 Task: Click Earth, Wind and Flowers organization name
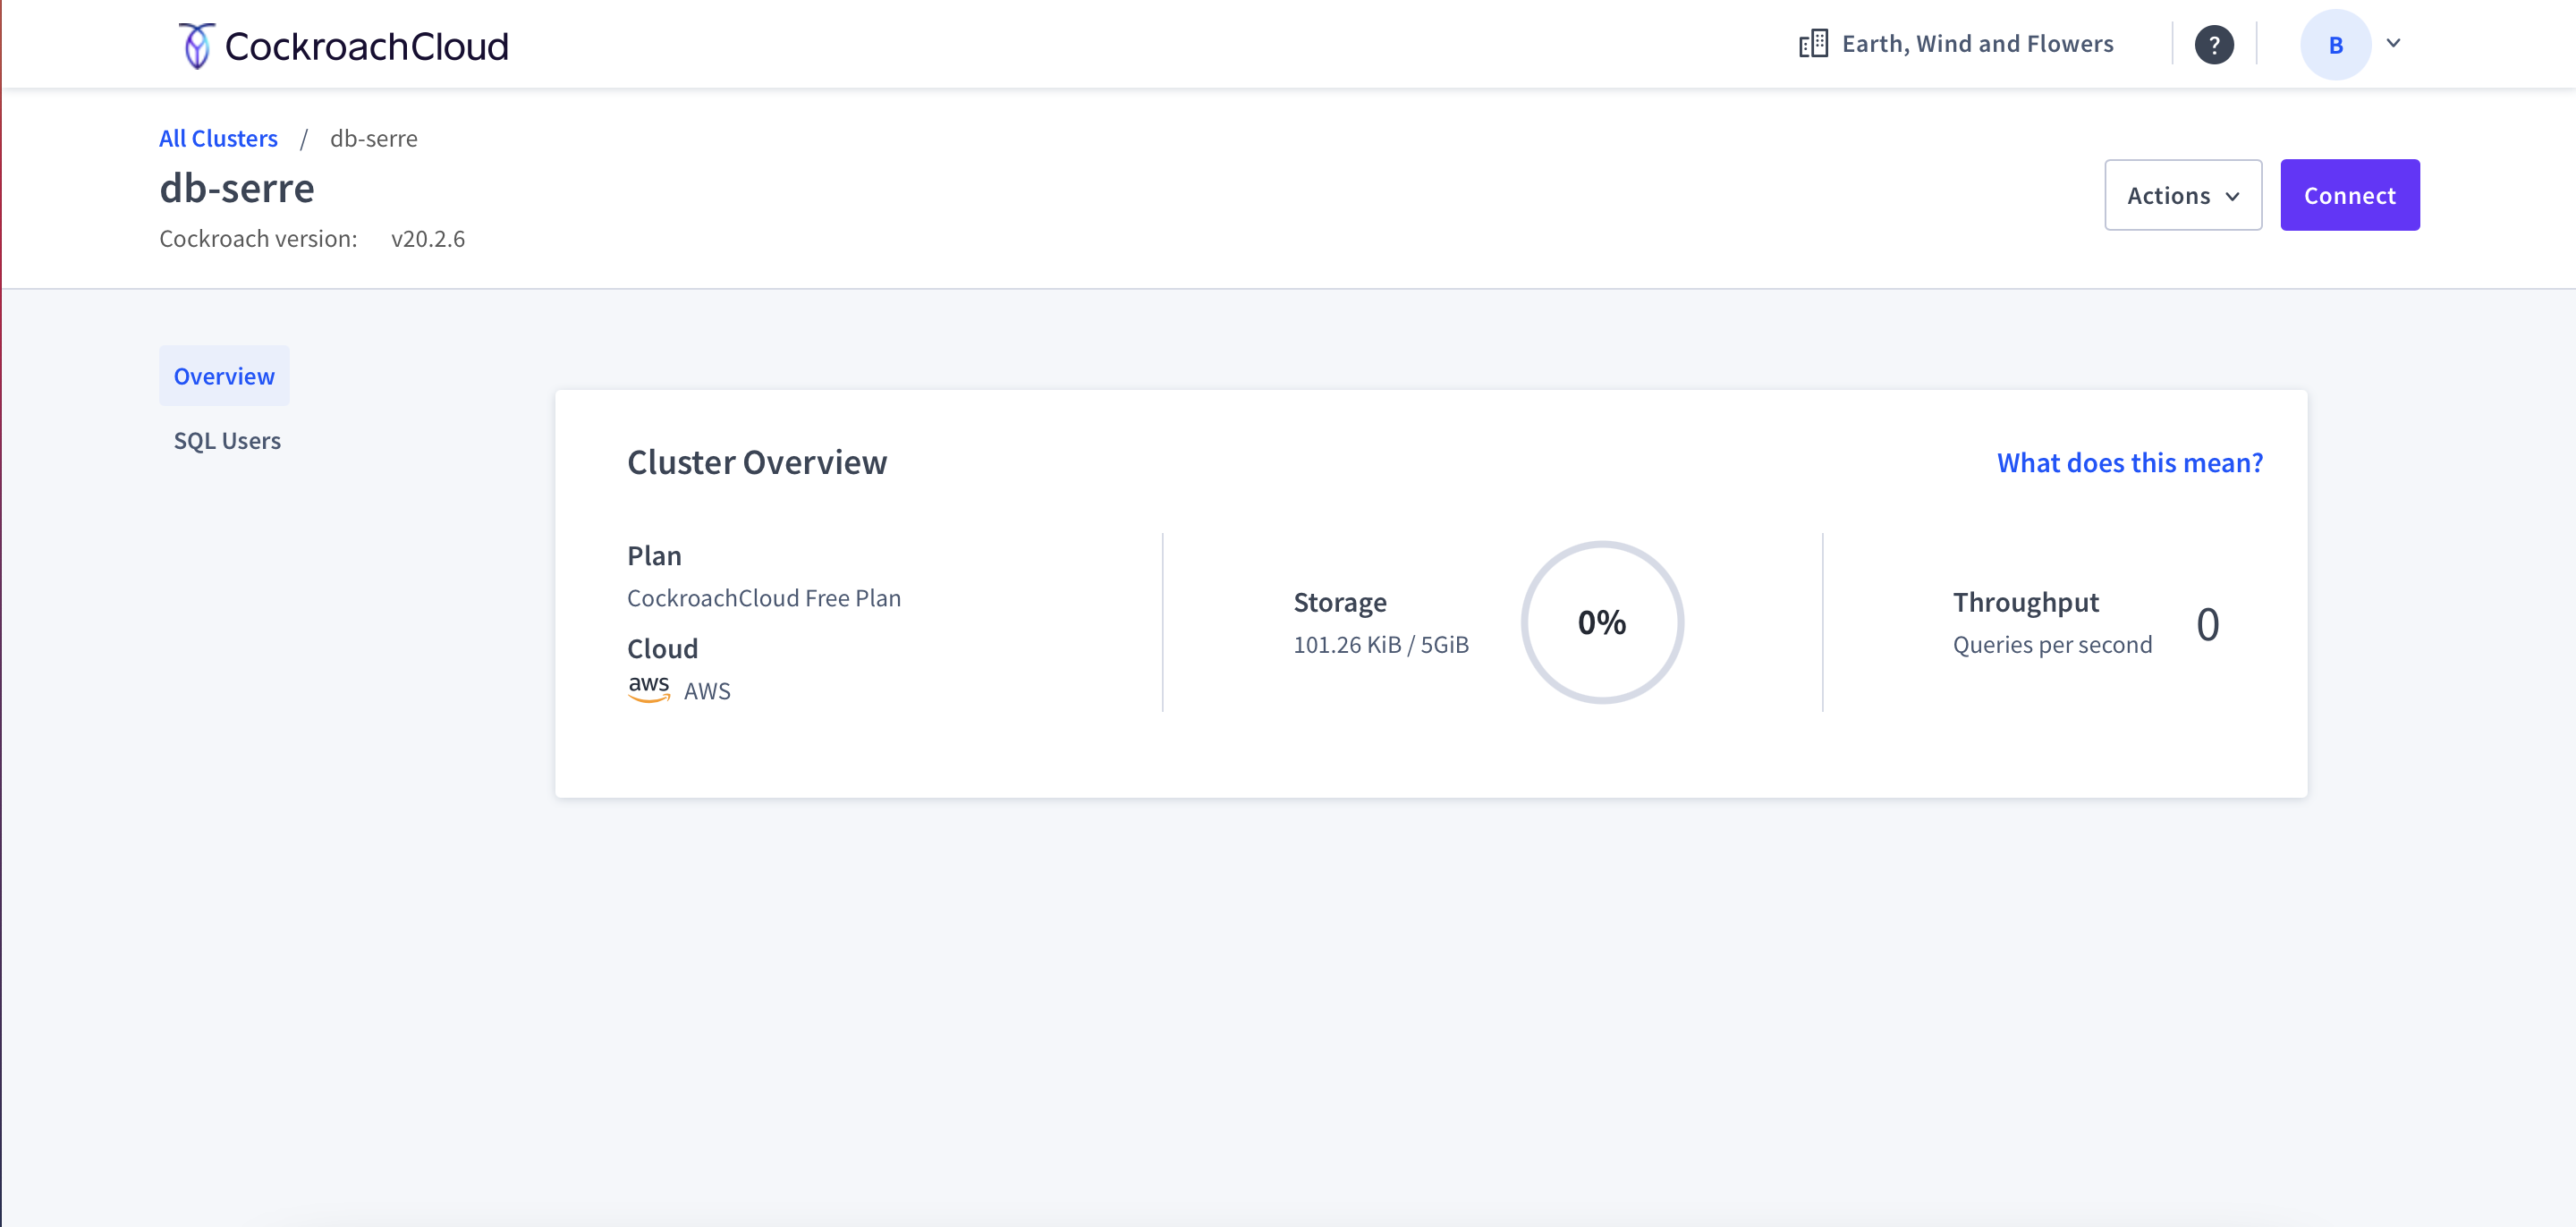pos(1977,44)
